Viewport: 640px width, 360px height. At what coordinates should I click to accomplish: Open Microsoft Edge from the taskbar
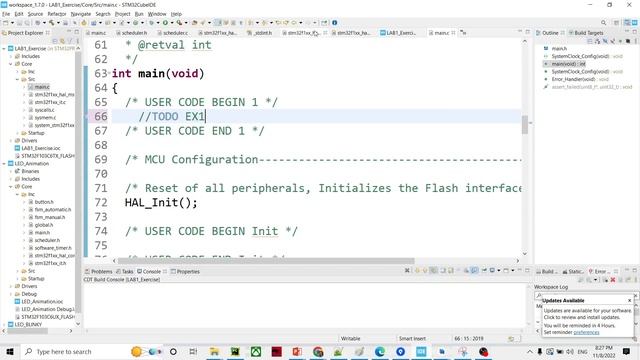tap(380, 351)
